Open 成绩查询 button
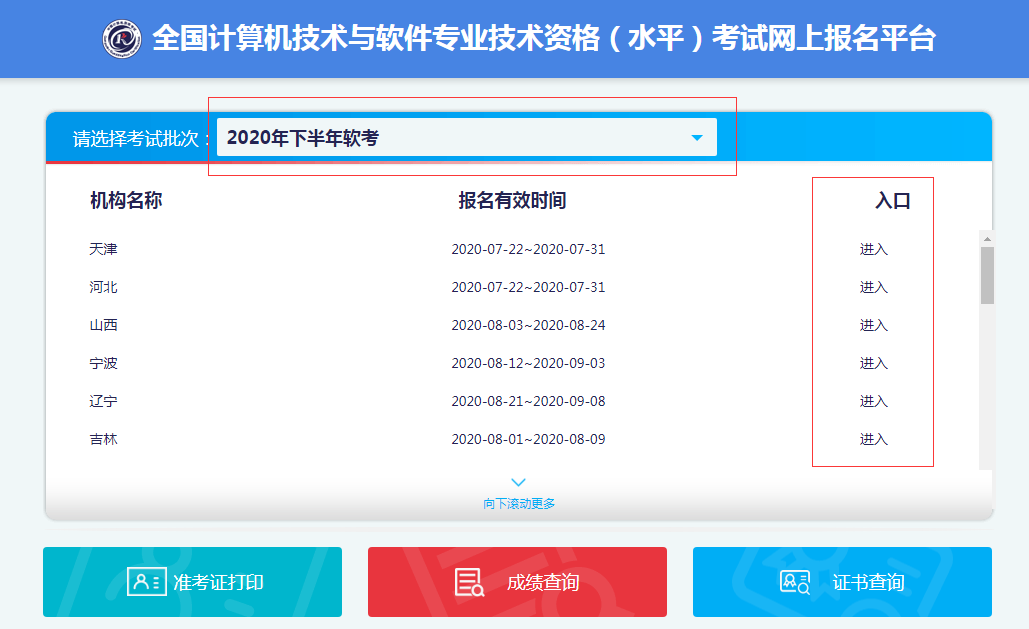 [517, 582]
